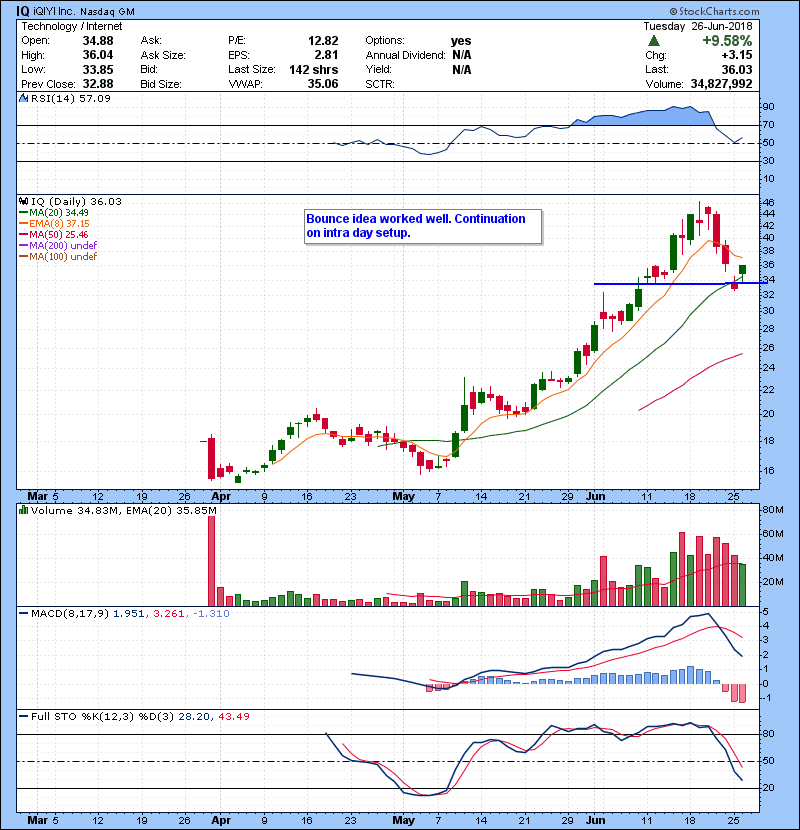Click the Full STO panel legend marker
Screen dimensions: 800x830
coord(24,715)
